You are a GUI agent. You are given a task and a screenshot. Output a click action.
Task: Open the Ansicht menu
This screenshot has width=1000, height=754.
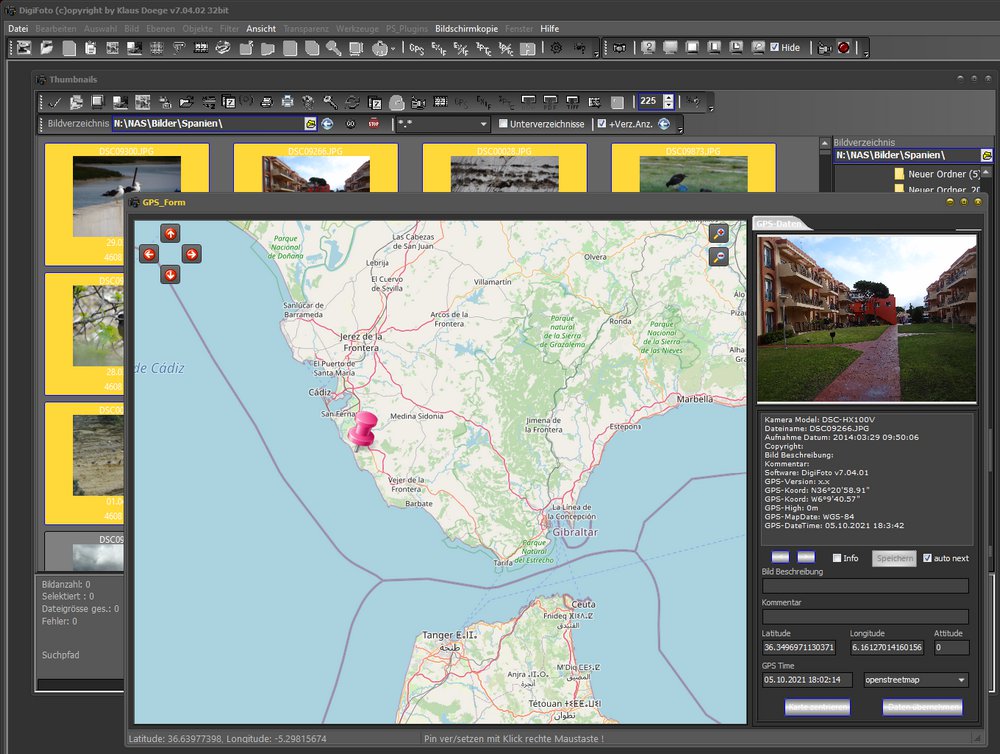coord(261,29)
